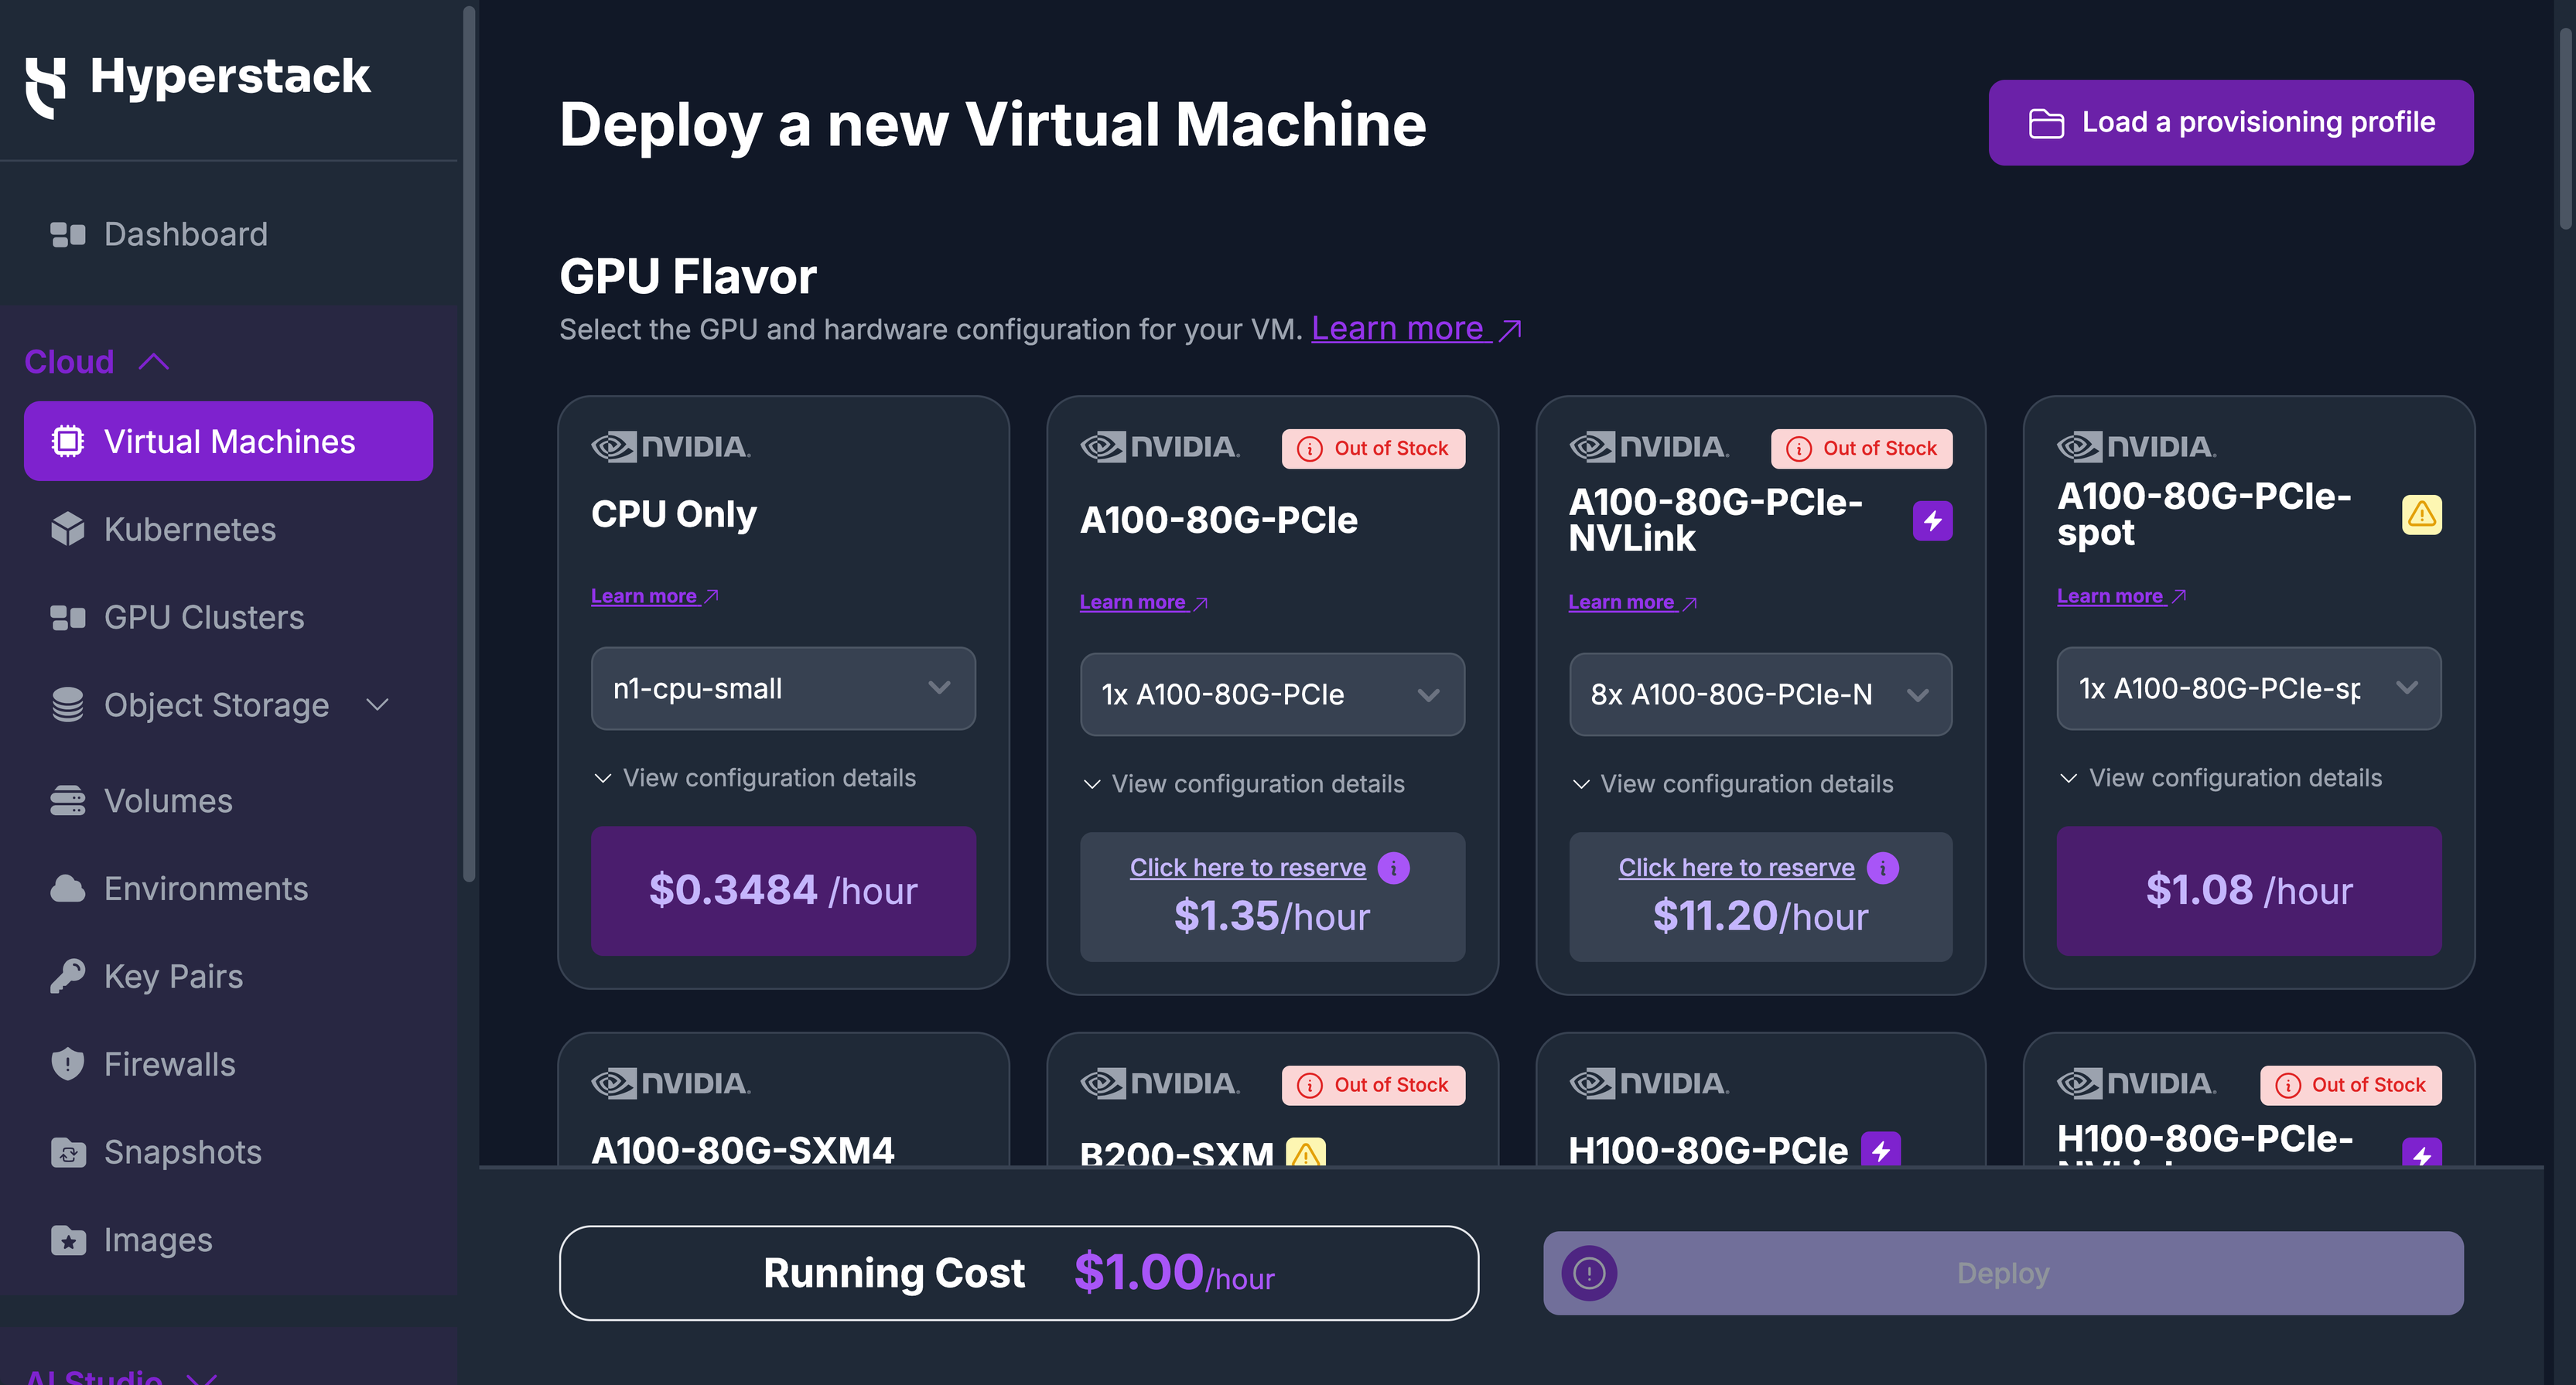Viewport: 2576px width, 1385px height.
Task: Open the 8x A100-80G-PCIe-N dropdown
Action: point(1760,694)
